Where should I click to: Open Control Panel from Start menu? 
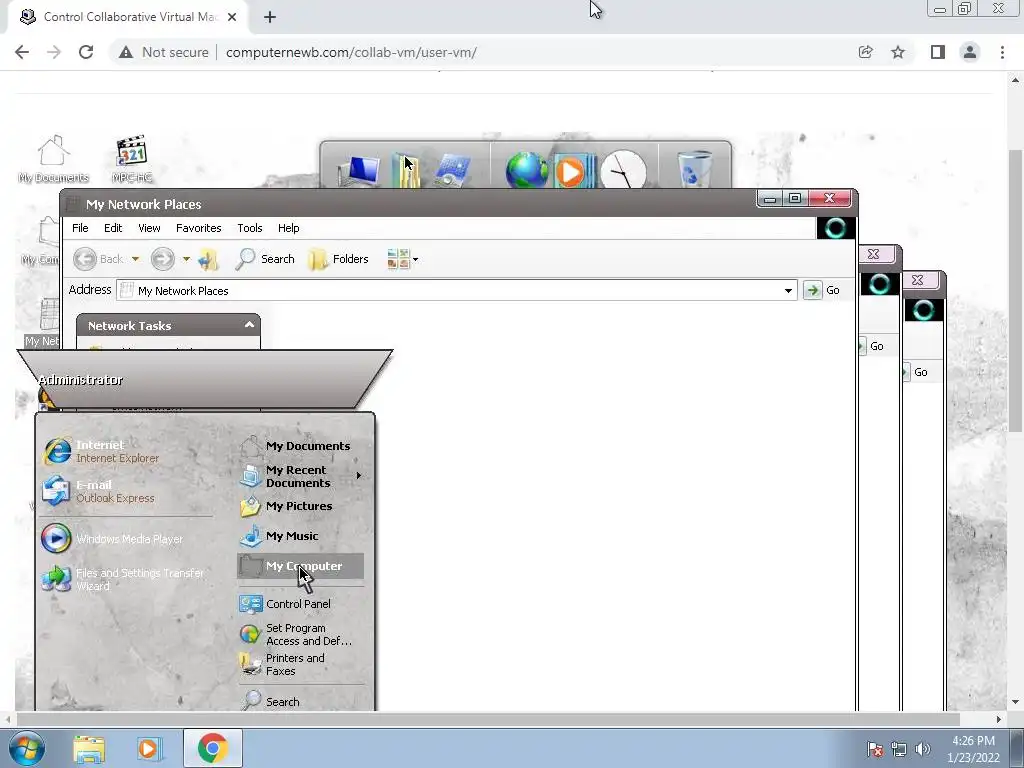point(285,604)
